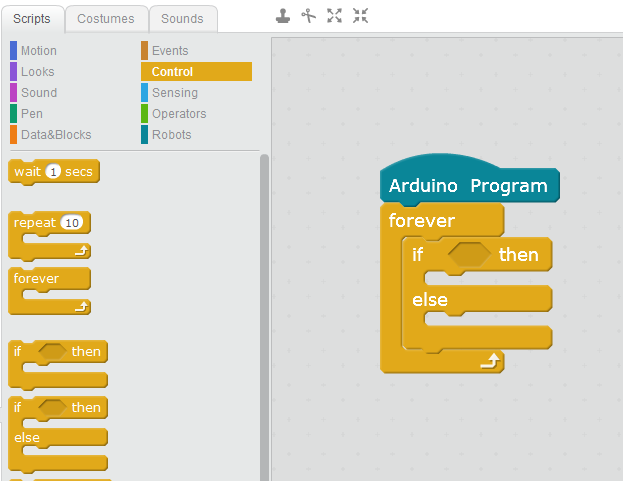Switch to the Costumes tab
This screenshot has height=481, width=623.
tap(106, 19)
